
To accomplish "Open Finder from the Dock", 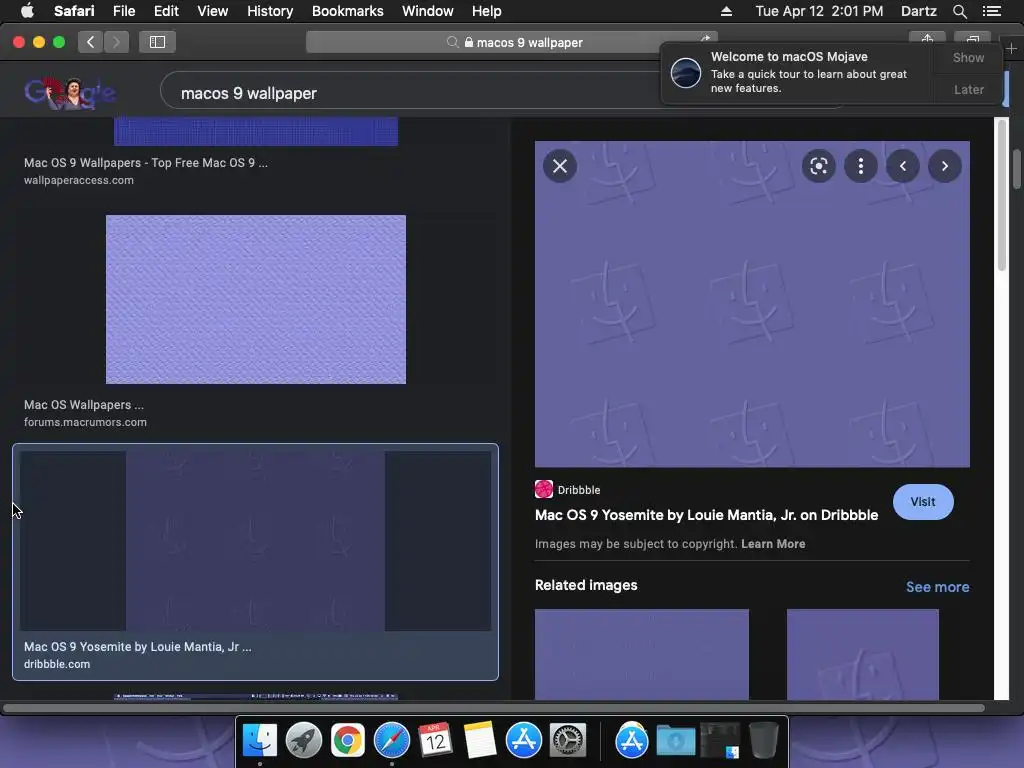I will click(x=260, y=741).
